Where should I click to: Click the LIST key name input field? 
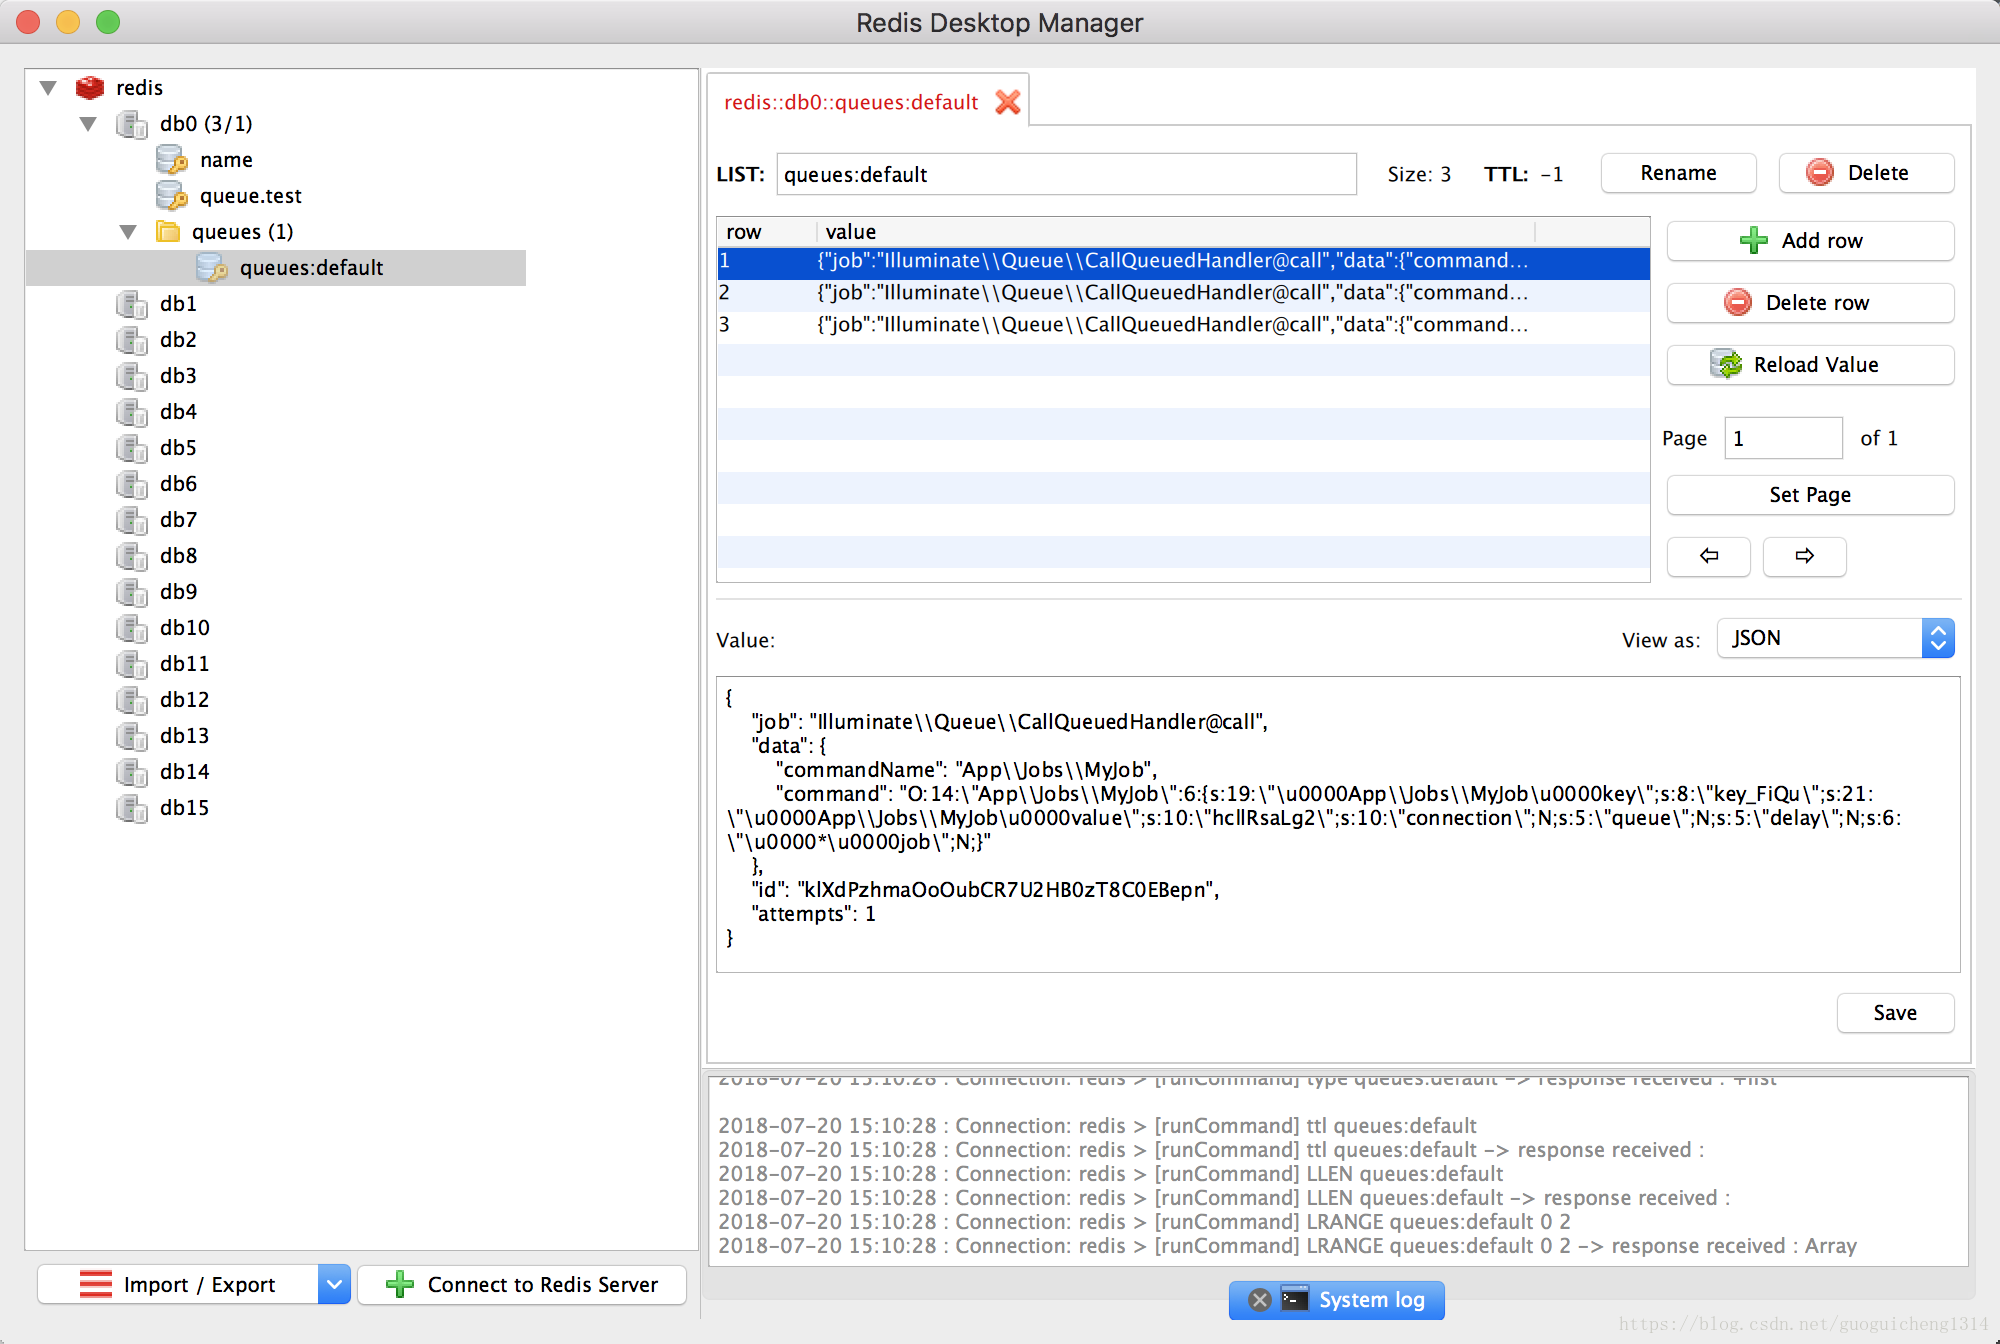(x=1066, y=174)
